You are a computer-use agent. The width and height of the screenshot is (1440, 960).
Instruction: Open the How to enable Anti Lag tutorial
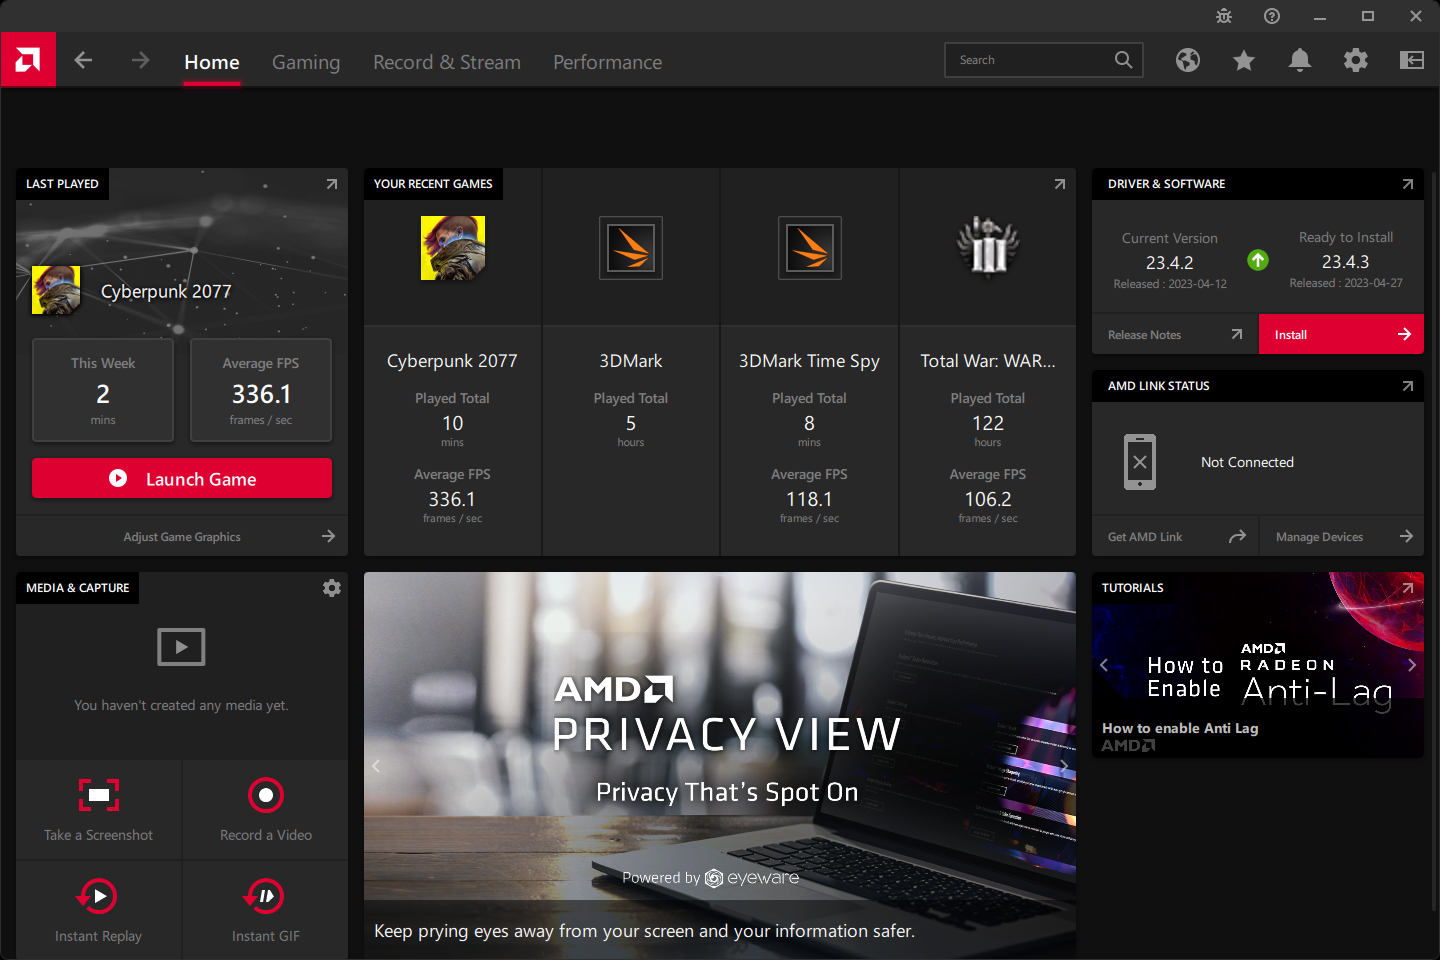pyautogui.click(x=1258, y=665)
